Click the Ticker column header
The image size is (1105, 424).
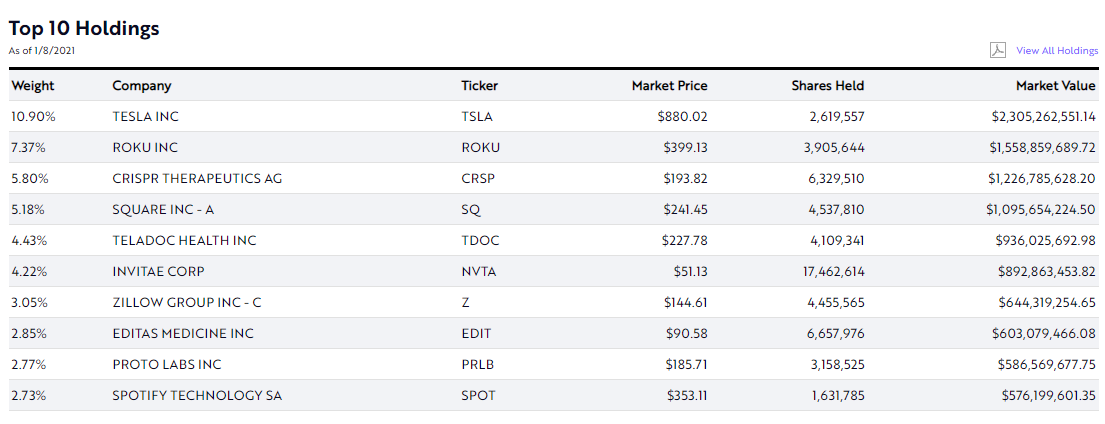coord(480,86)
